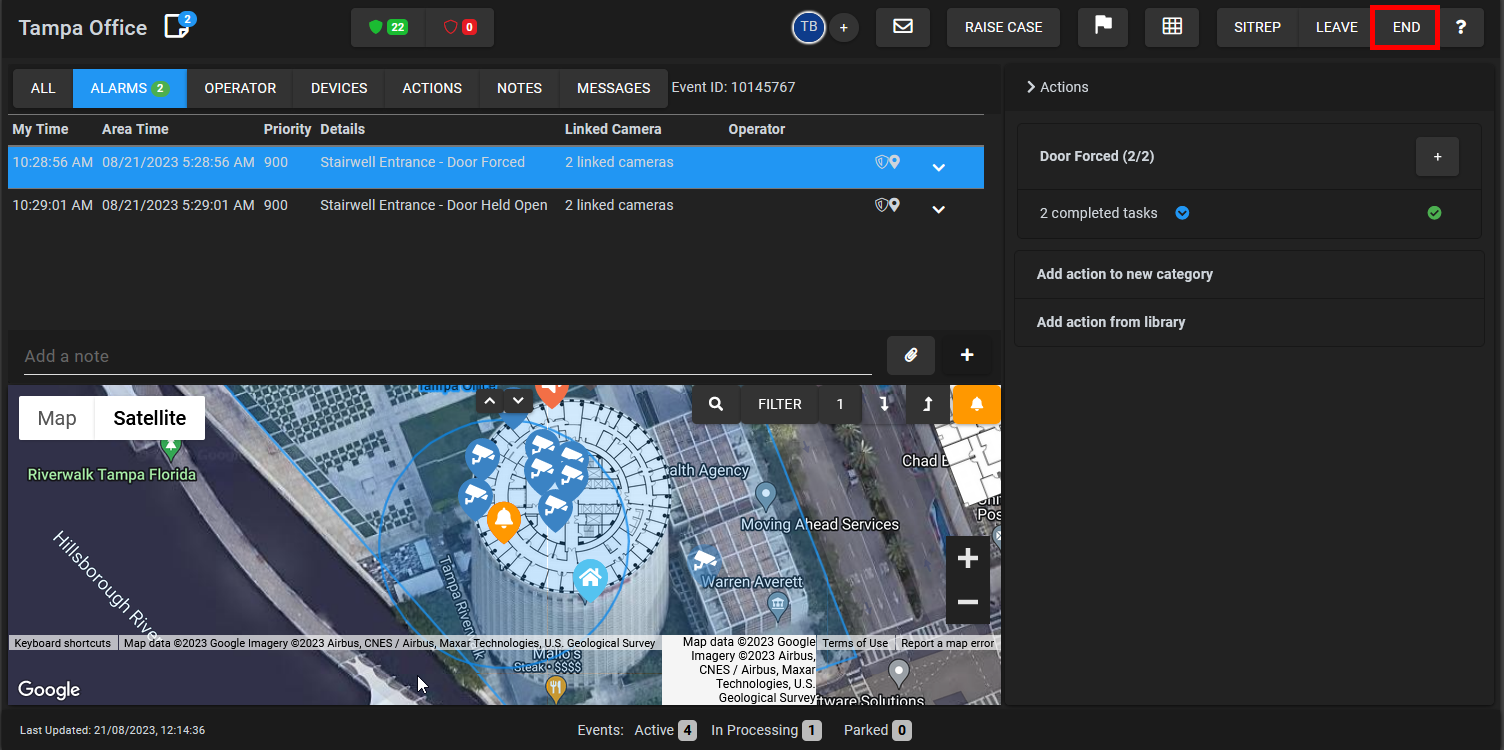Expand the 2 completed tasks list

(x=1182, y=213)
